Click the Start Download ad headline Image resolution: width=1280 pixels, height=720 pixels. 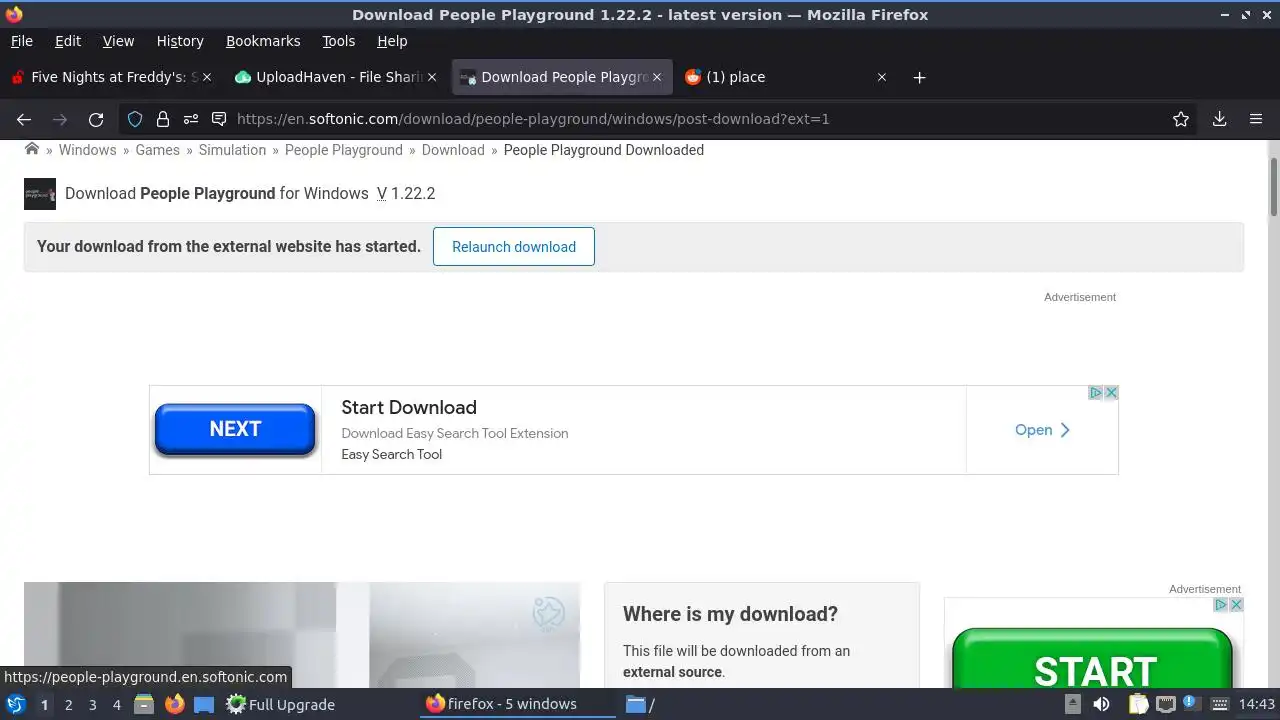point(409,408)
